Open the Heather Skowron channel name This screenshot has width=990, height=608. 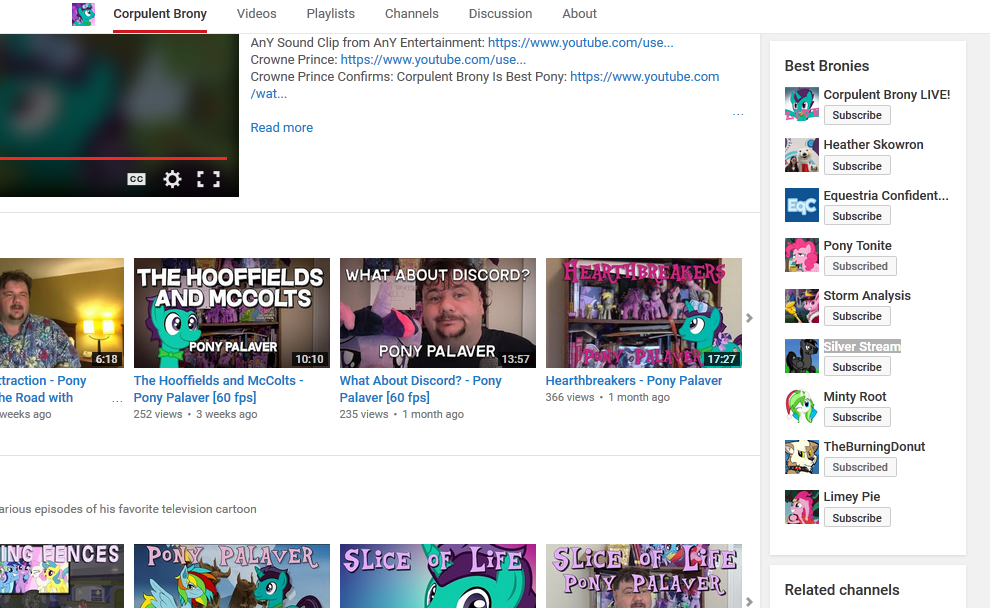click(x=873, y=145)
